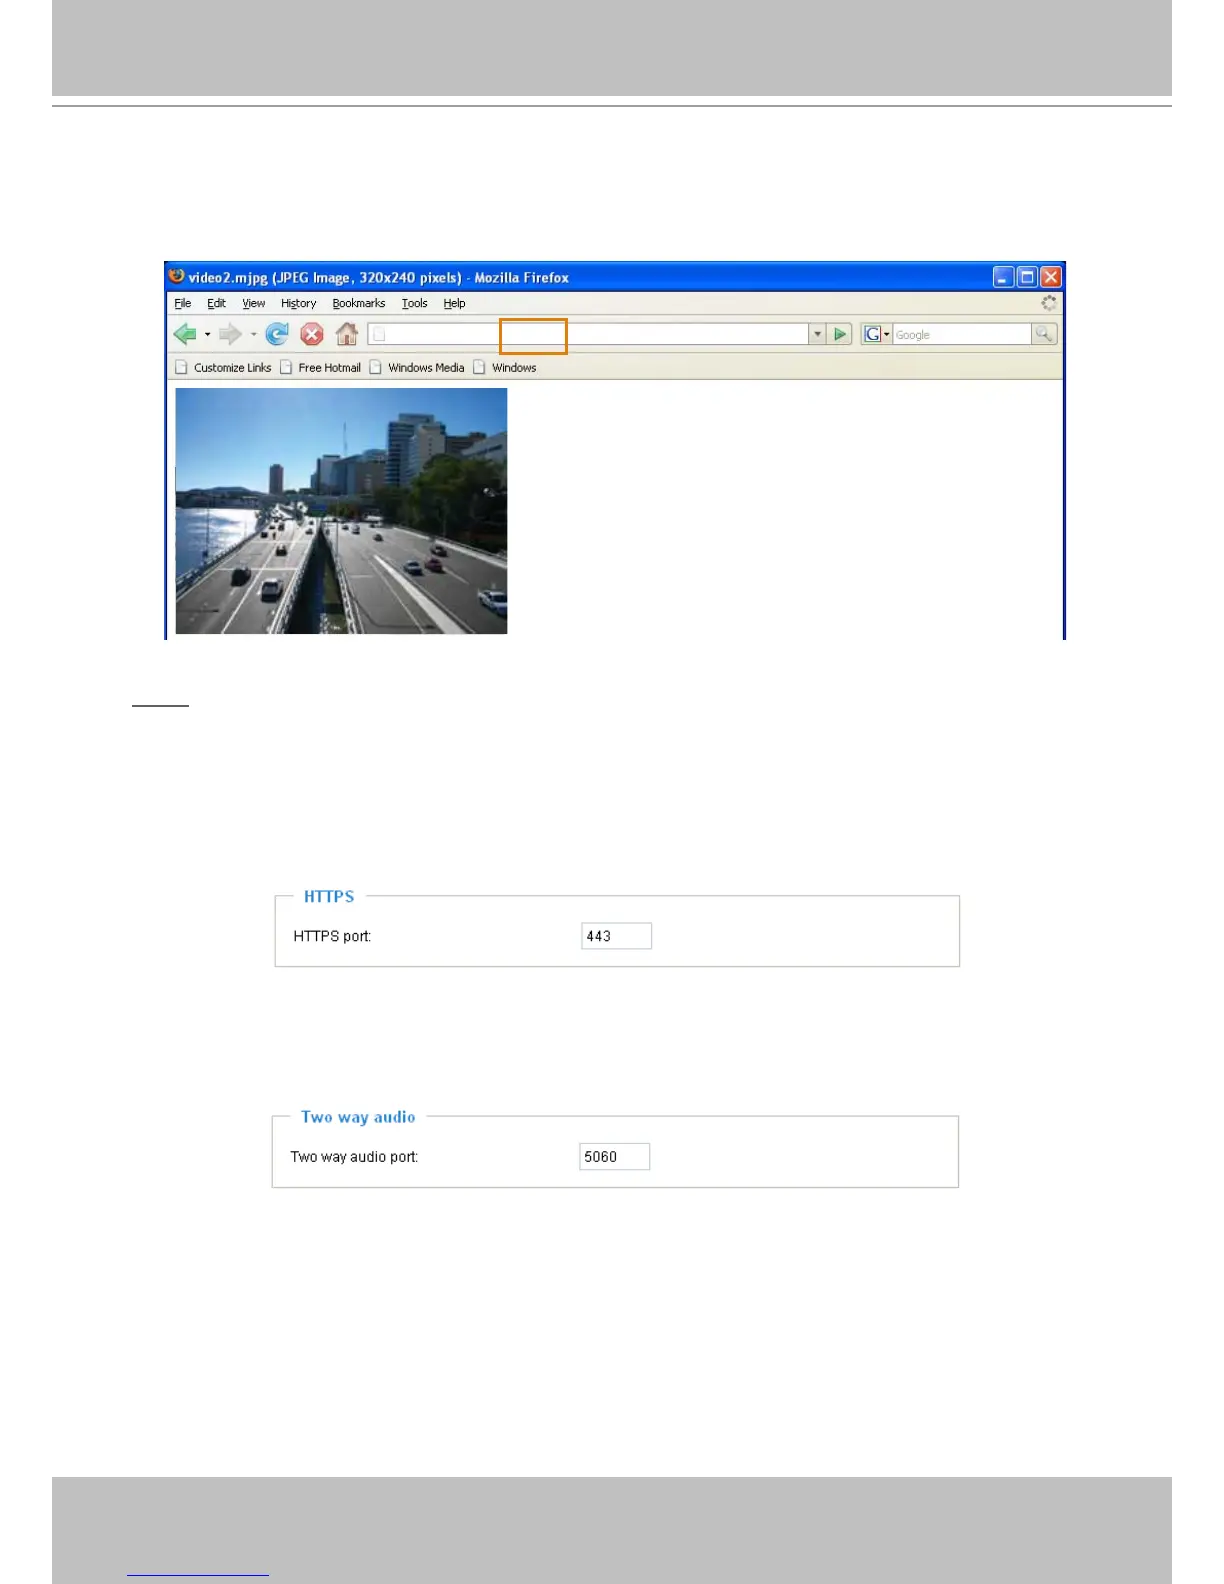Screen dimensions: 1224x1584
Task: Open the View menu
Action: [254, 303]
